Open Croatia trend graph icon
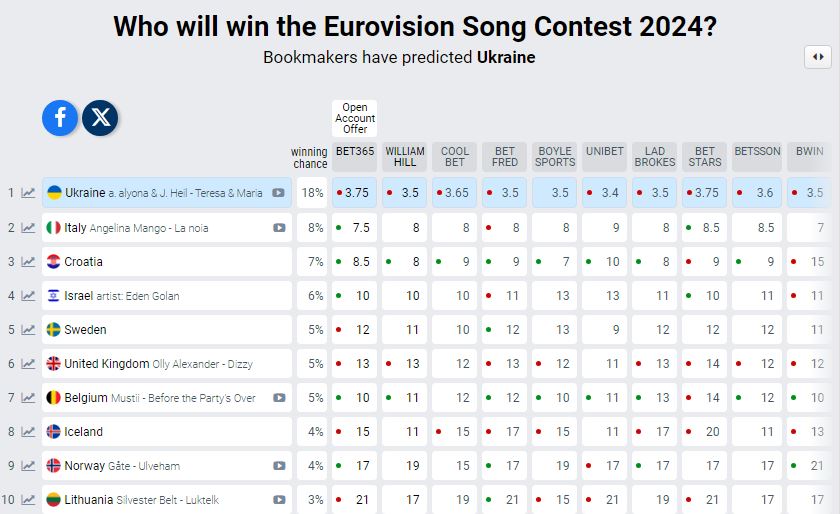Screen dimensions: 840x514 pyautogui.click(x=28, y=262)
